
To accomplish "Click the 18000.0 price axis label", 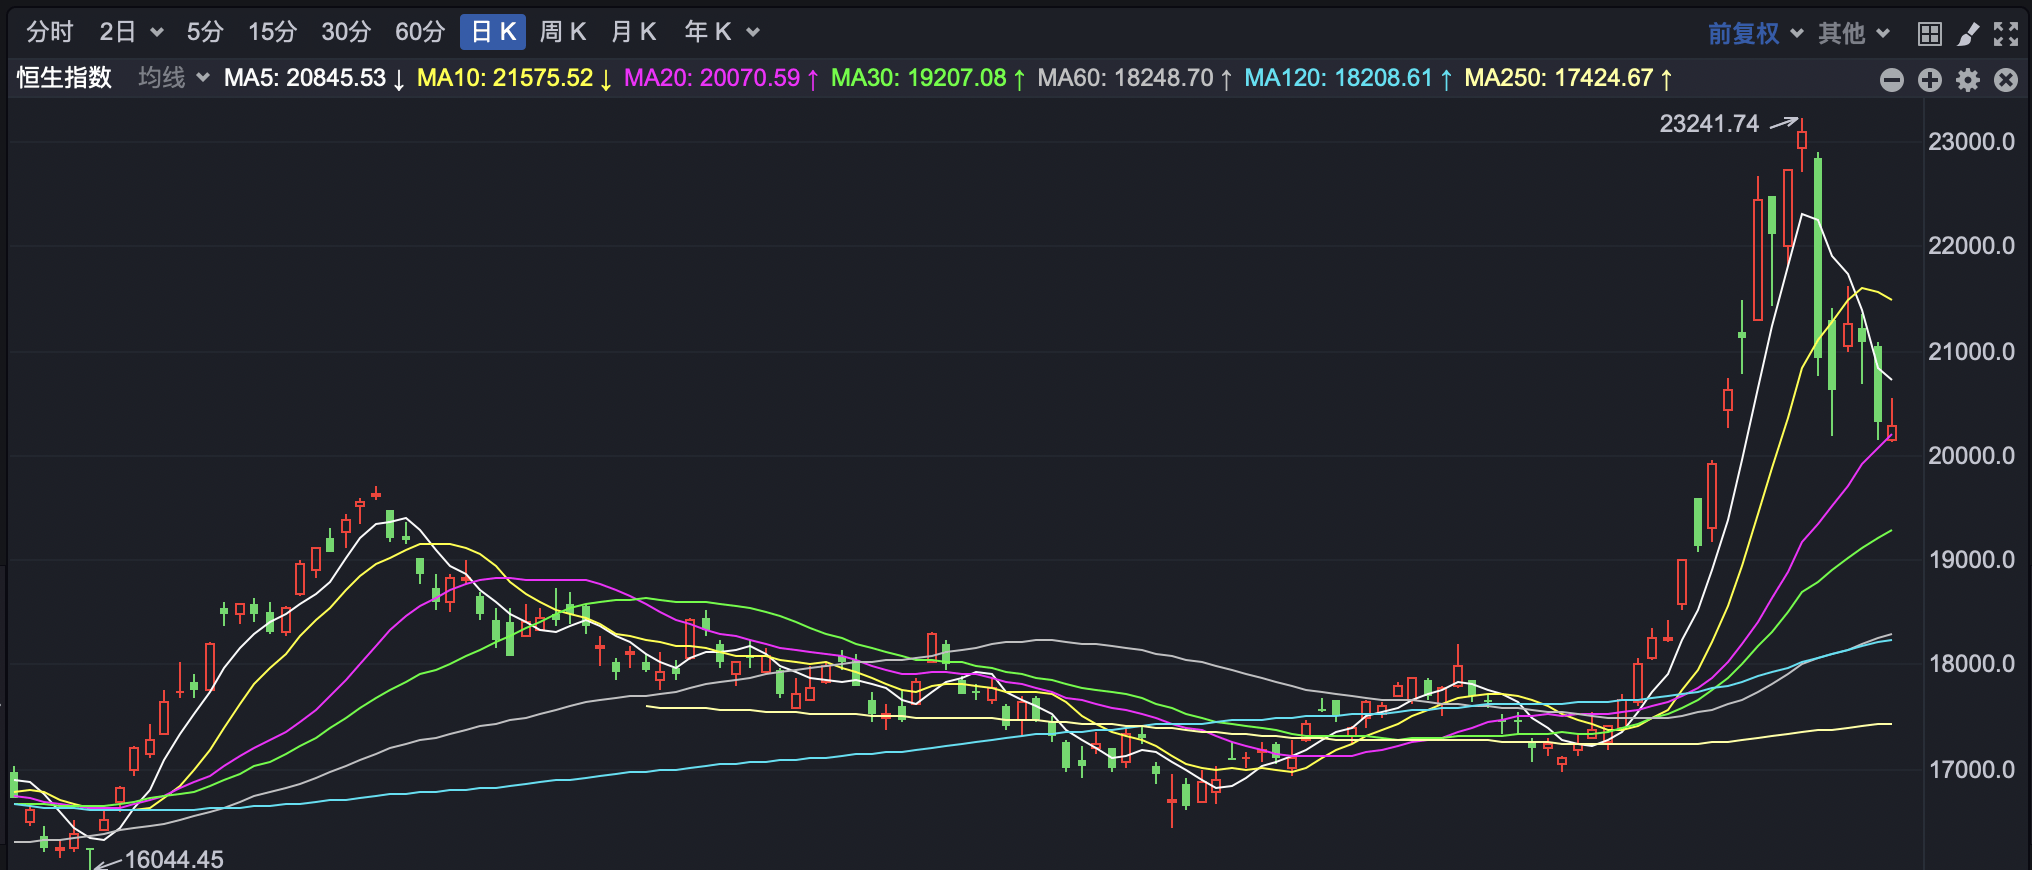I will pyautogui.click(x=1971, y=664).
